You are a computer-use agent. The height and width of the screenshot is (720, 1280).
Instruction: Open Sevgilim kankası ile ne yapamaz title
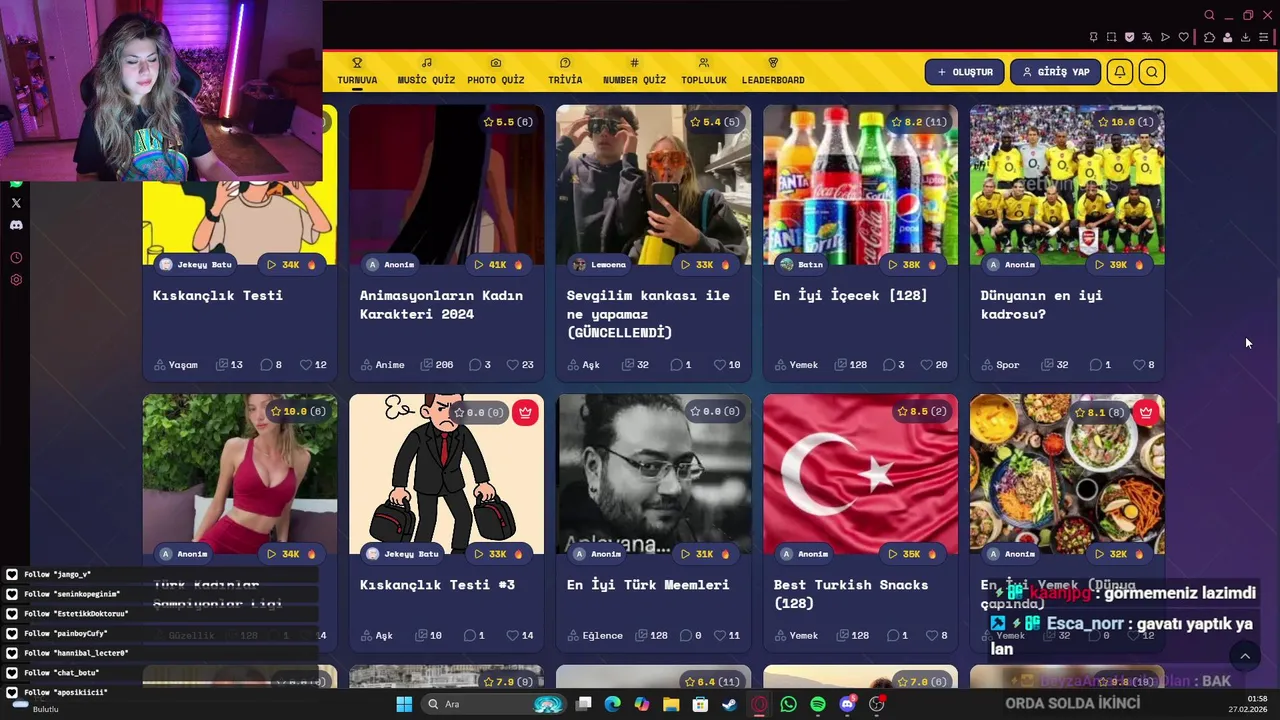coord(648,313)
